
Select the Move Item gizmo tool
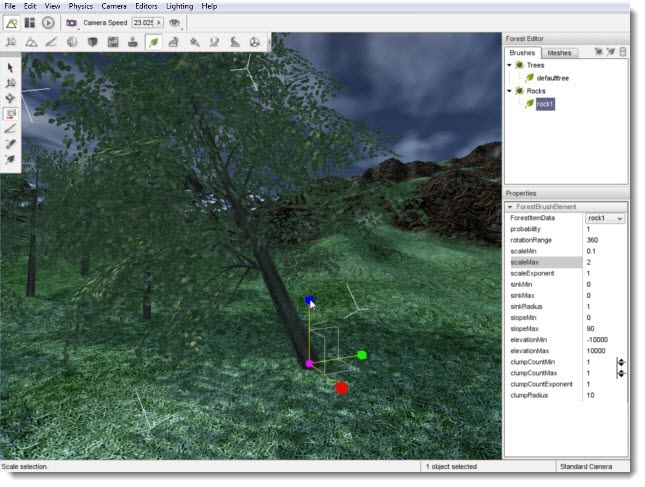(10, 83)
